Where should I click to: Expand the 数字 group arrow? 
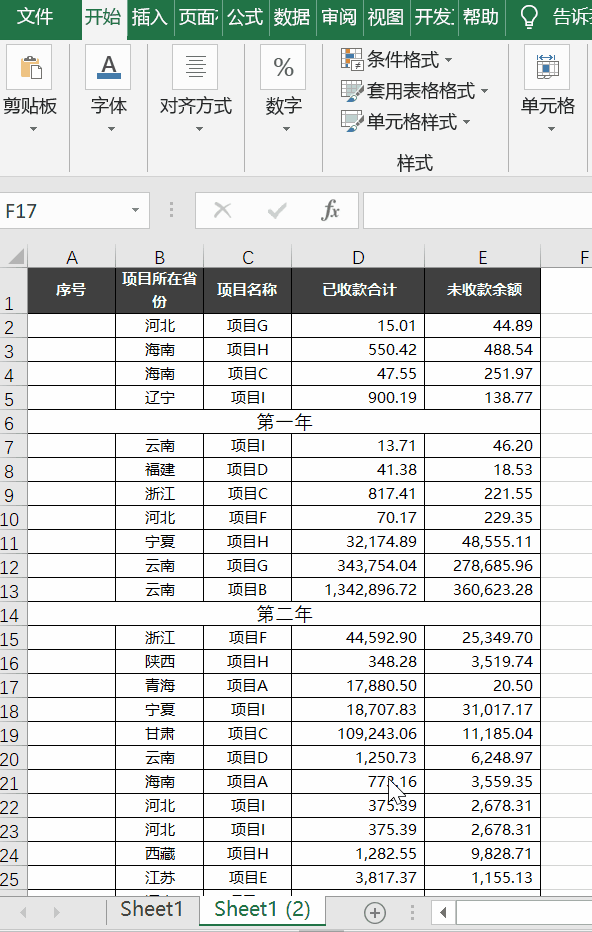pos(286,129)
